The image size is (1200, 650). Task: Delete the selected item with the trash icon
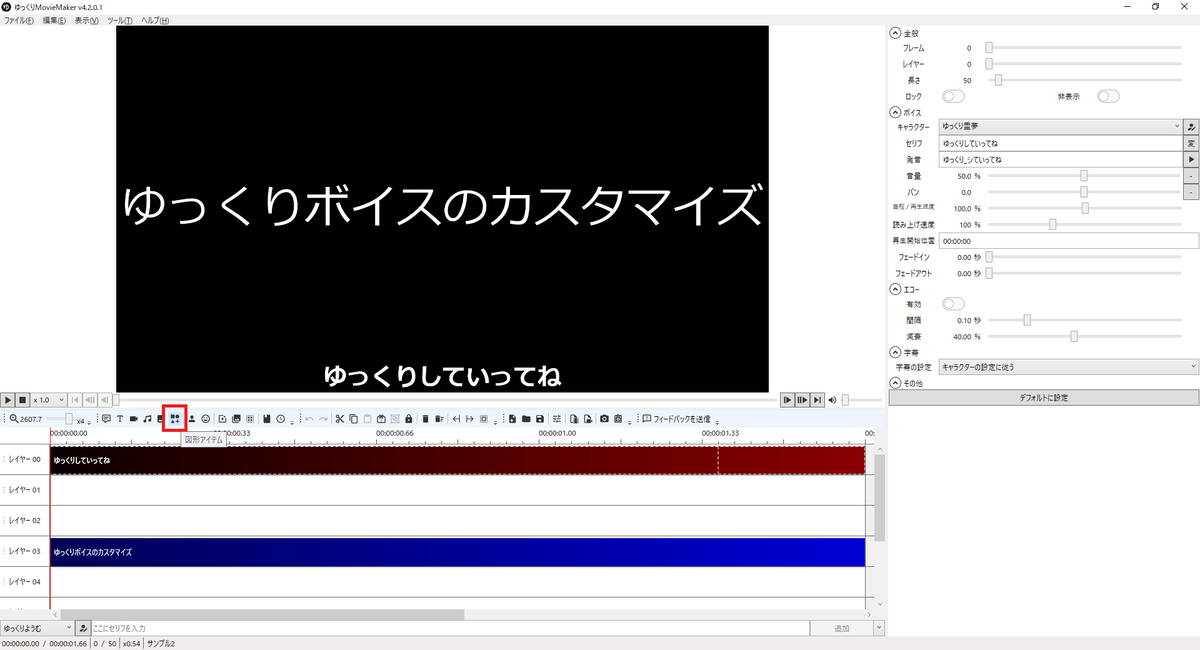coord(425,418)
